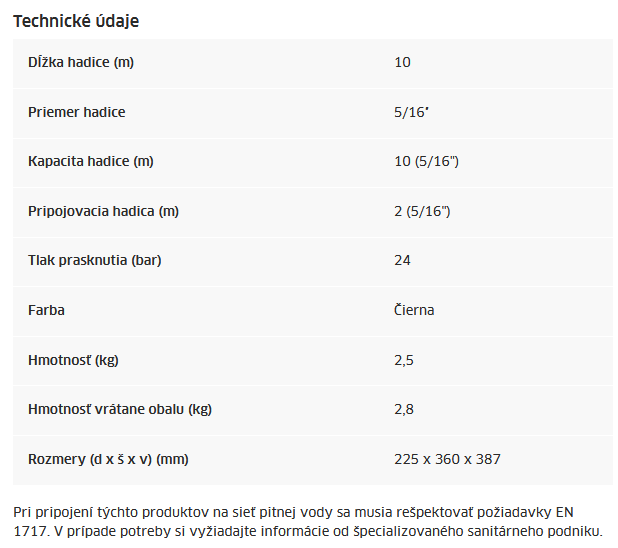Click the EN 1717 drinking water note paragraph
This screenshot has height=548, width=618.
pos(308,522)
